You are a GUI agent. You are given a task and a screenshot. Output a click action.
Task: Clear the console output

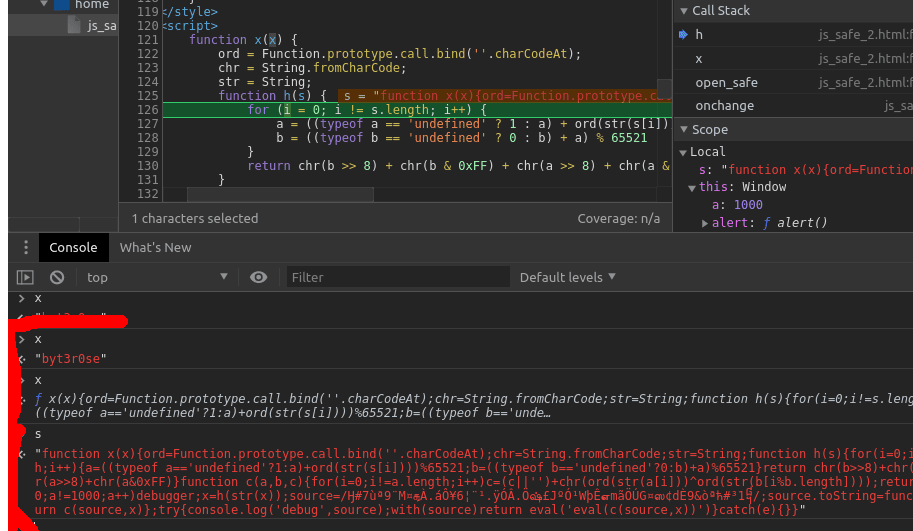pyautogui.click(x=57, y=277)
